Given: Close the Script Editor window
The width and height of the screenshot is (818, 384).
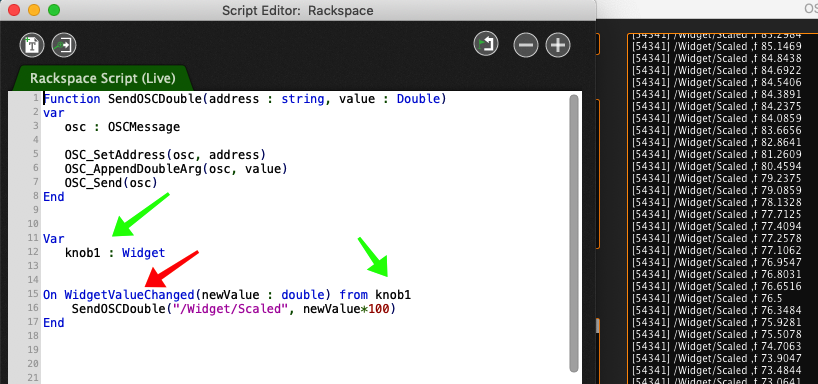Looking at the screenshot, I should click(x=14, y=10).
